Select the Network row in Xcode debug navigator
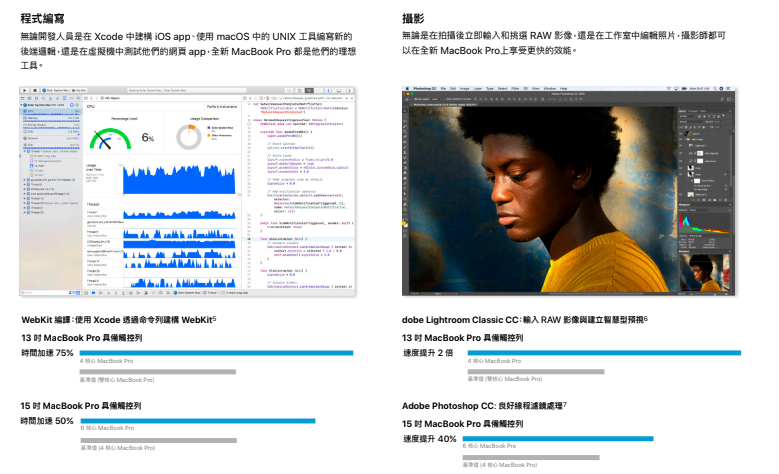 pos(51,138)
